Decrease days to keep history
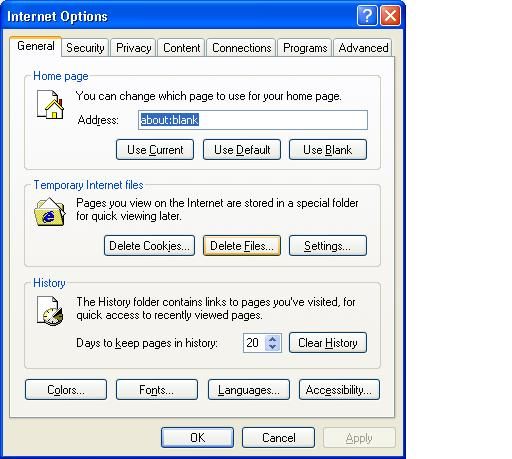Screen dimensions: 512x459 [273, 347]
